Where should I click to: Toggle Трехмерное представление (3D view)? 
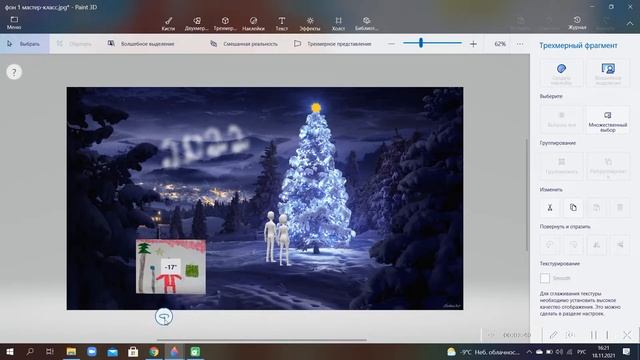point(333,44)
